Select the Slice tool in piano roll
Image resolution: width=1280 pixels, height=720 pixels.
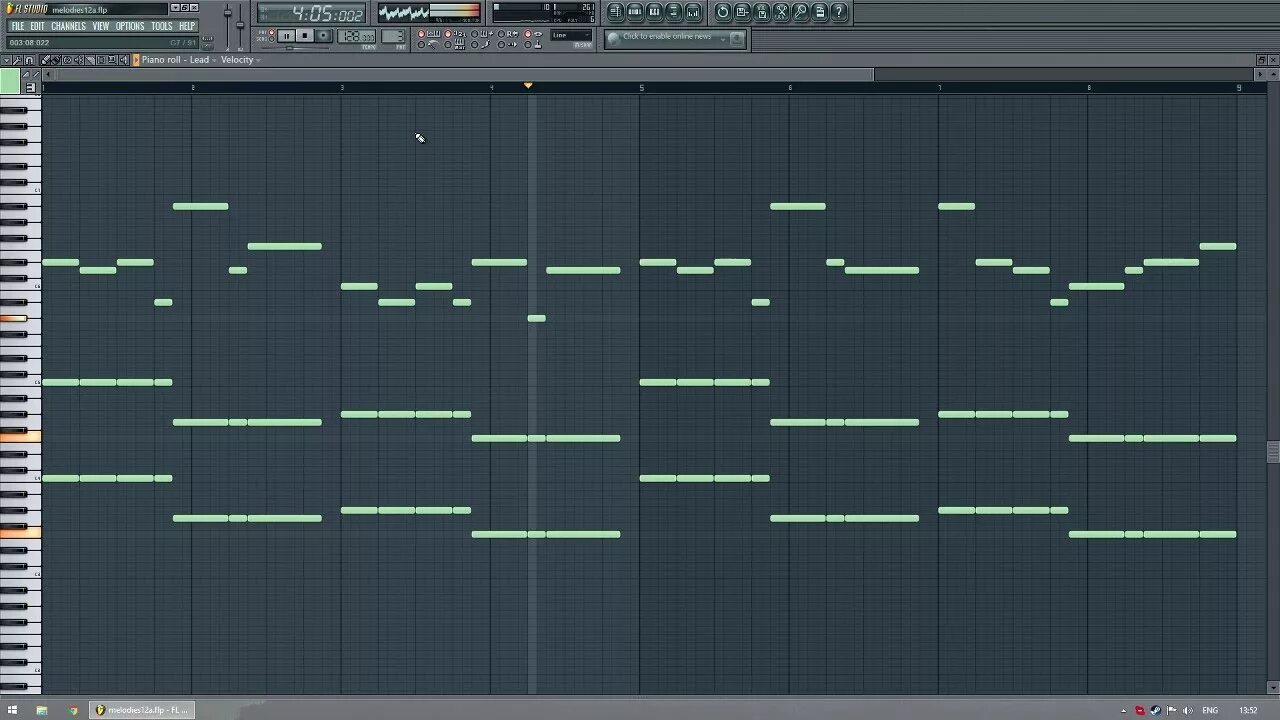pyautogui.click(x=90, y=60)
